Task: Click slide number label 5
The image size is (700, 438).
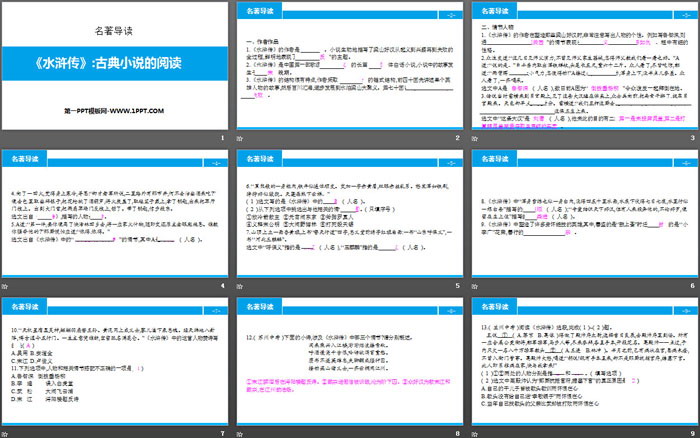Action: (458, 286)
